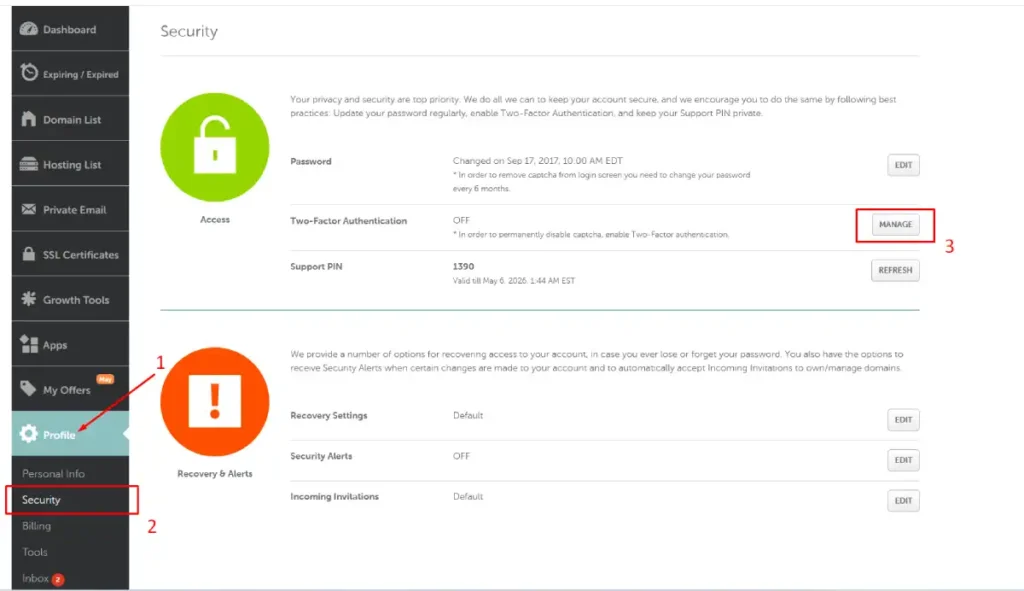
Task: Click the My Offers tag icon
Action: pos(29,389)
